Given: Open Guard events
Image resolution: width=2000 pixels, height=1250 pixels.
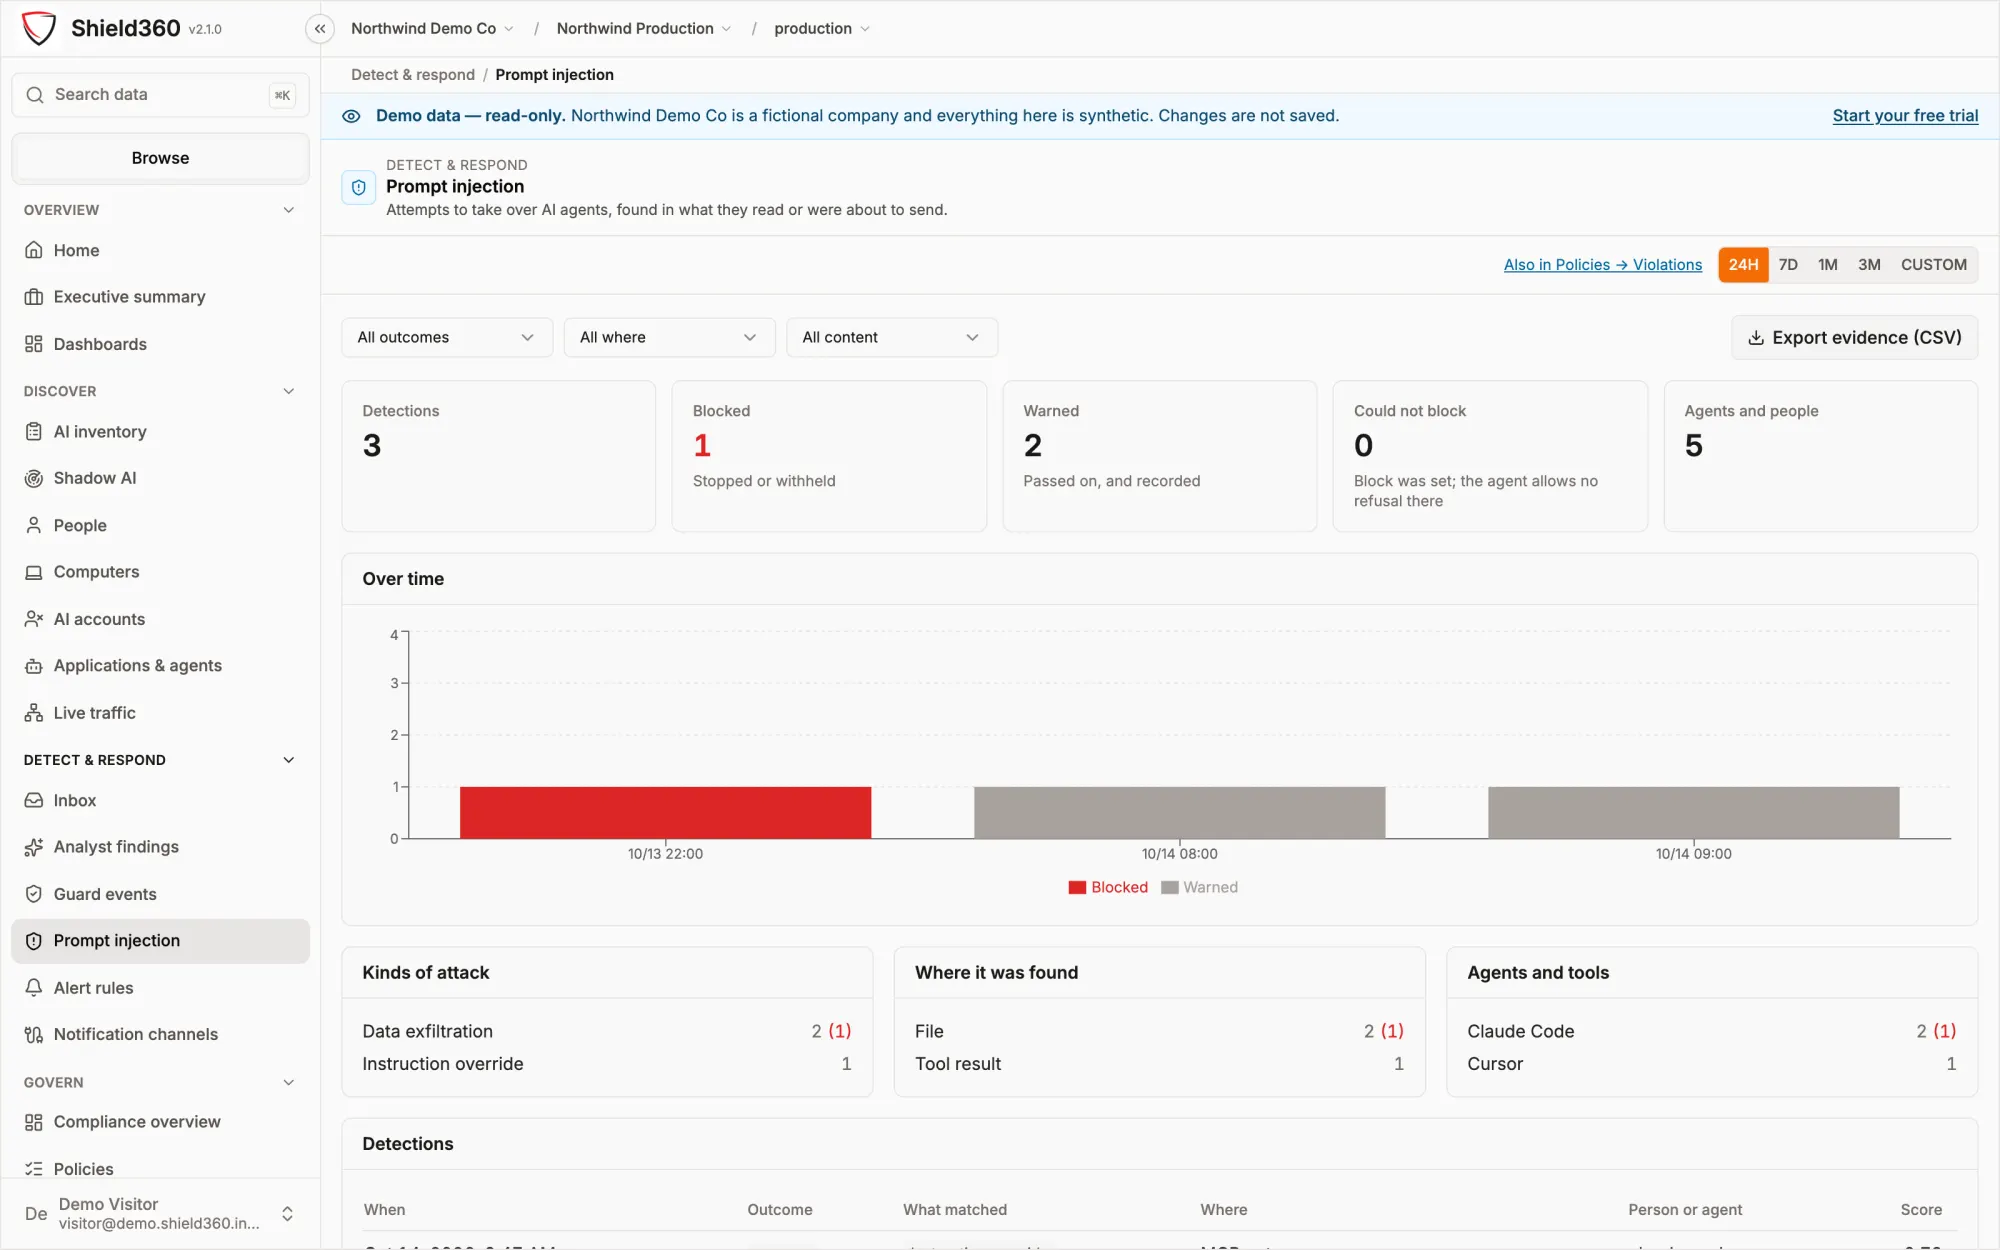Looking at the screenshot, I should point(160,894).
